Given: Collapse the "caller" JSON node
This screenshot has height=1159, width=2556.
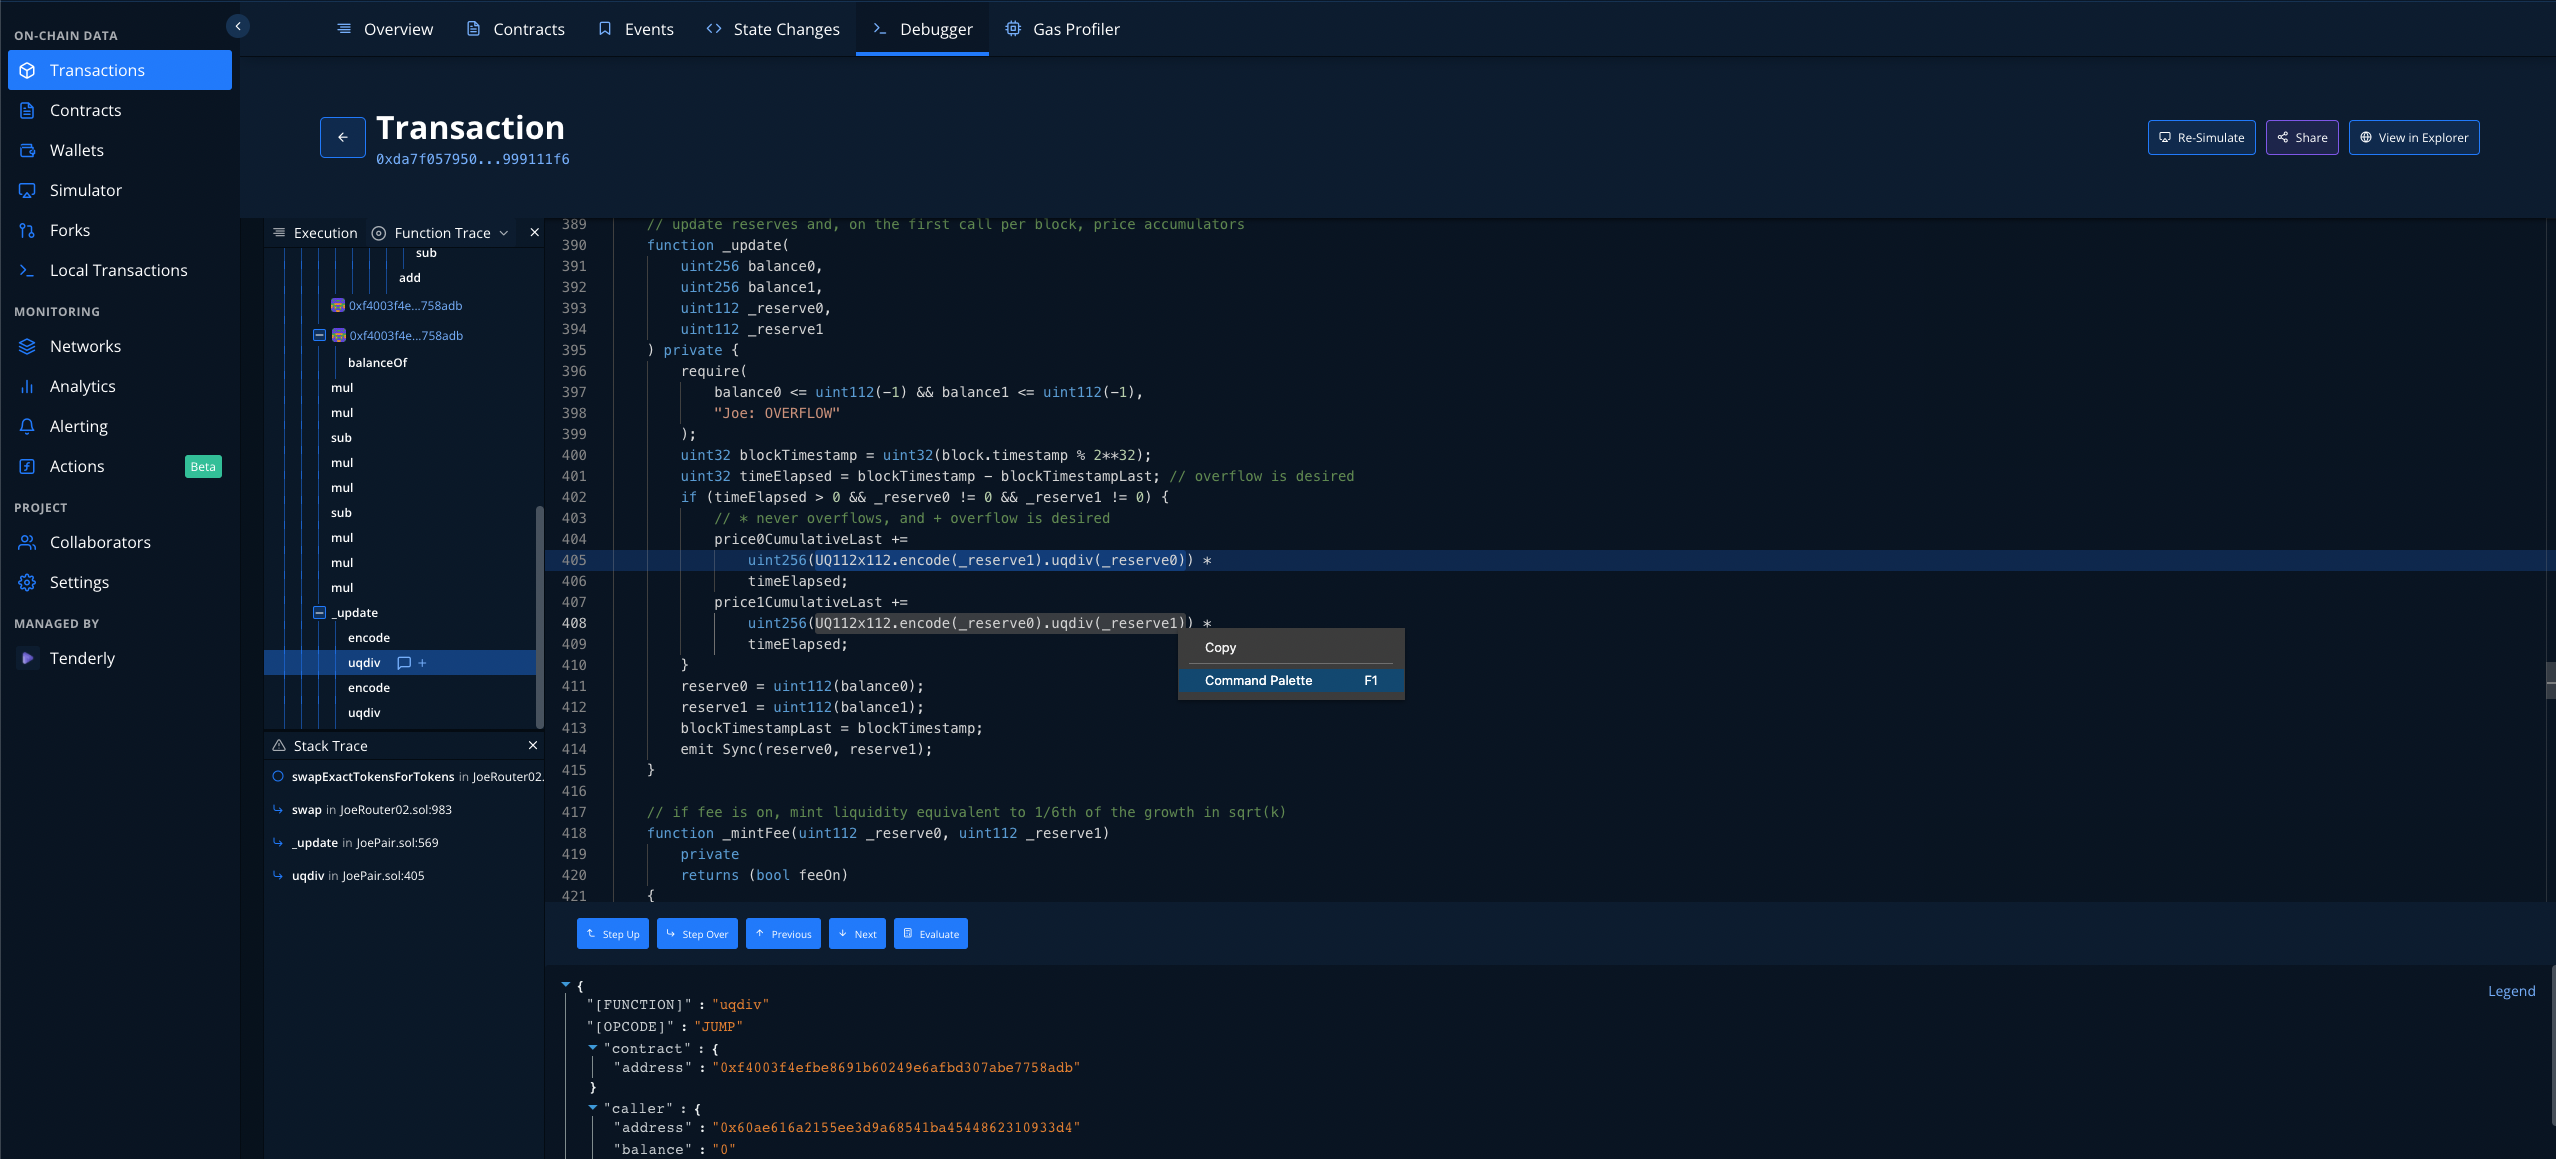Looking at the screenshot, I should (x=593, y=1107).
